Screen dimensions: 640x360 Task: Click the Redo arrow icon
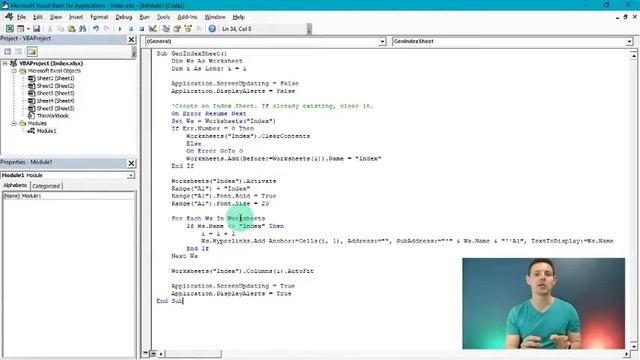click(107, 29)
